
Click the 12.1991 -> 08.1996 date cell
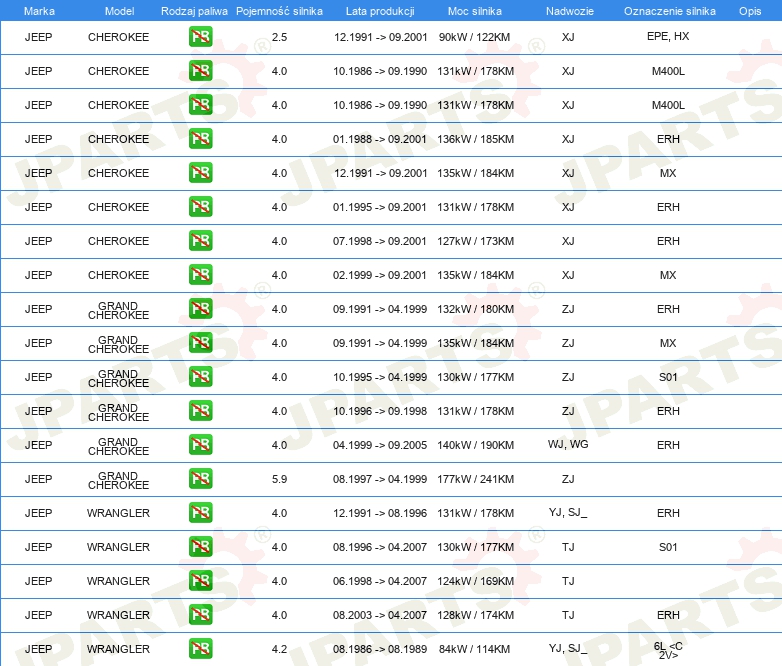tap(381, 513)
